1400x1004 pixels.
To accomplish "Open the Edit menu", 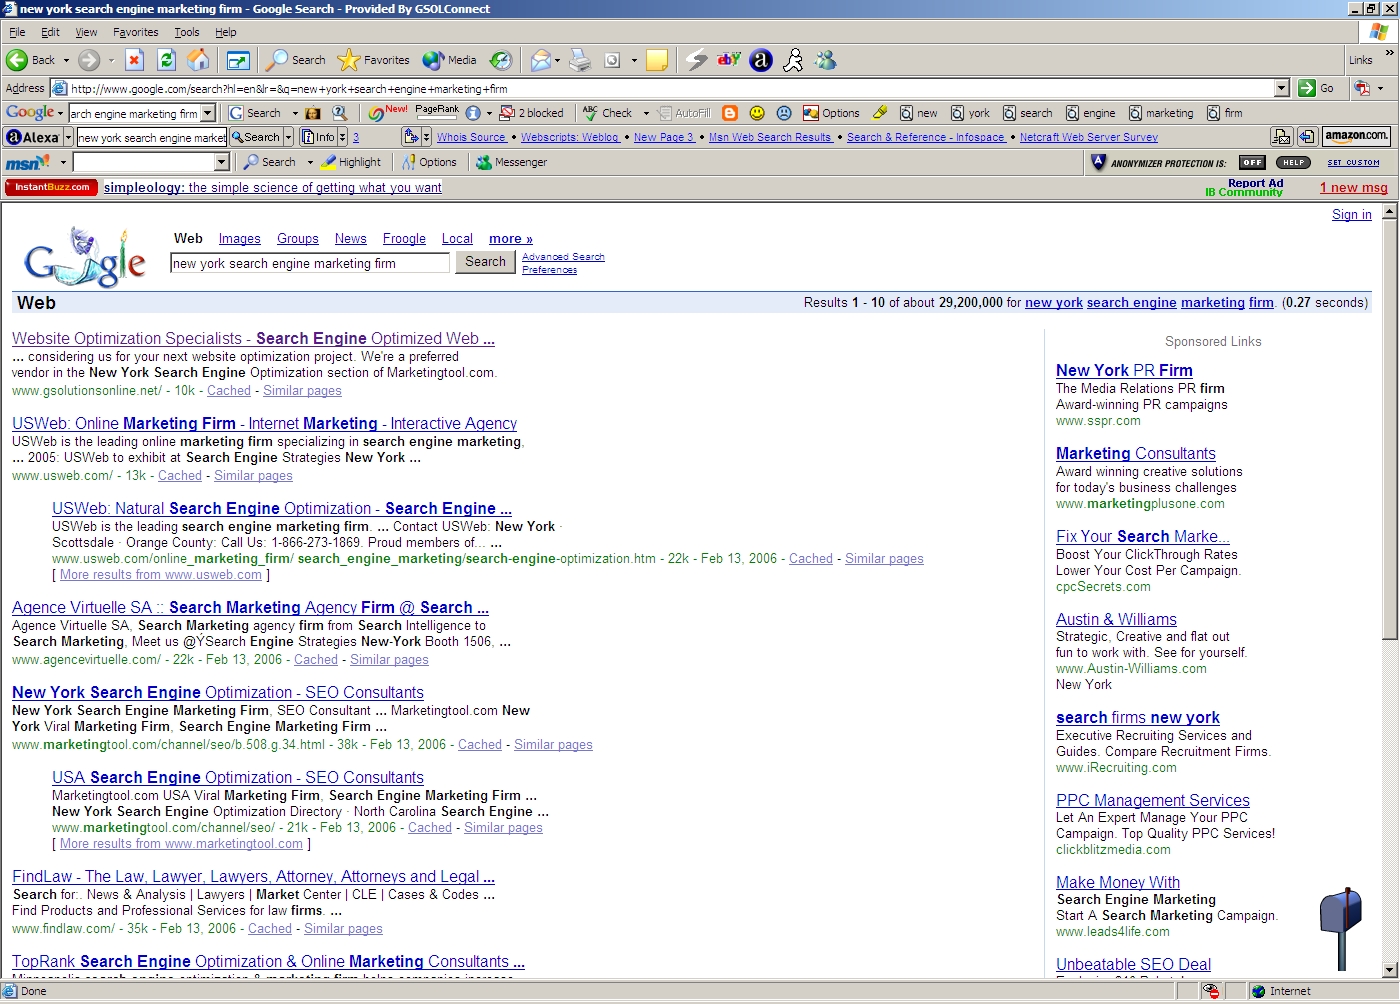I will [x=50, y=32].
